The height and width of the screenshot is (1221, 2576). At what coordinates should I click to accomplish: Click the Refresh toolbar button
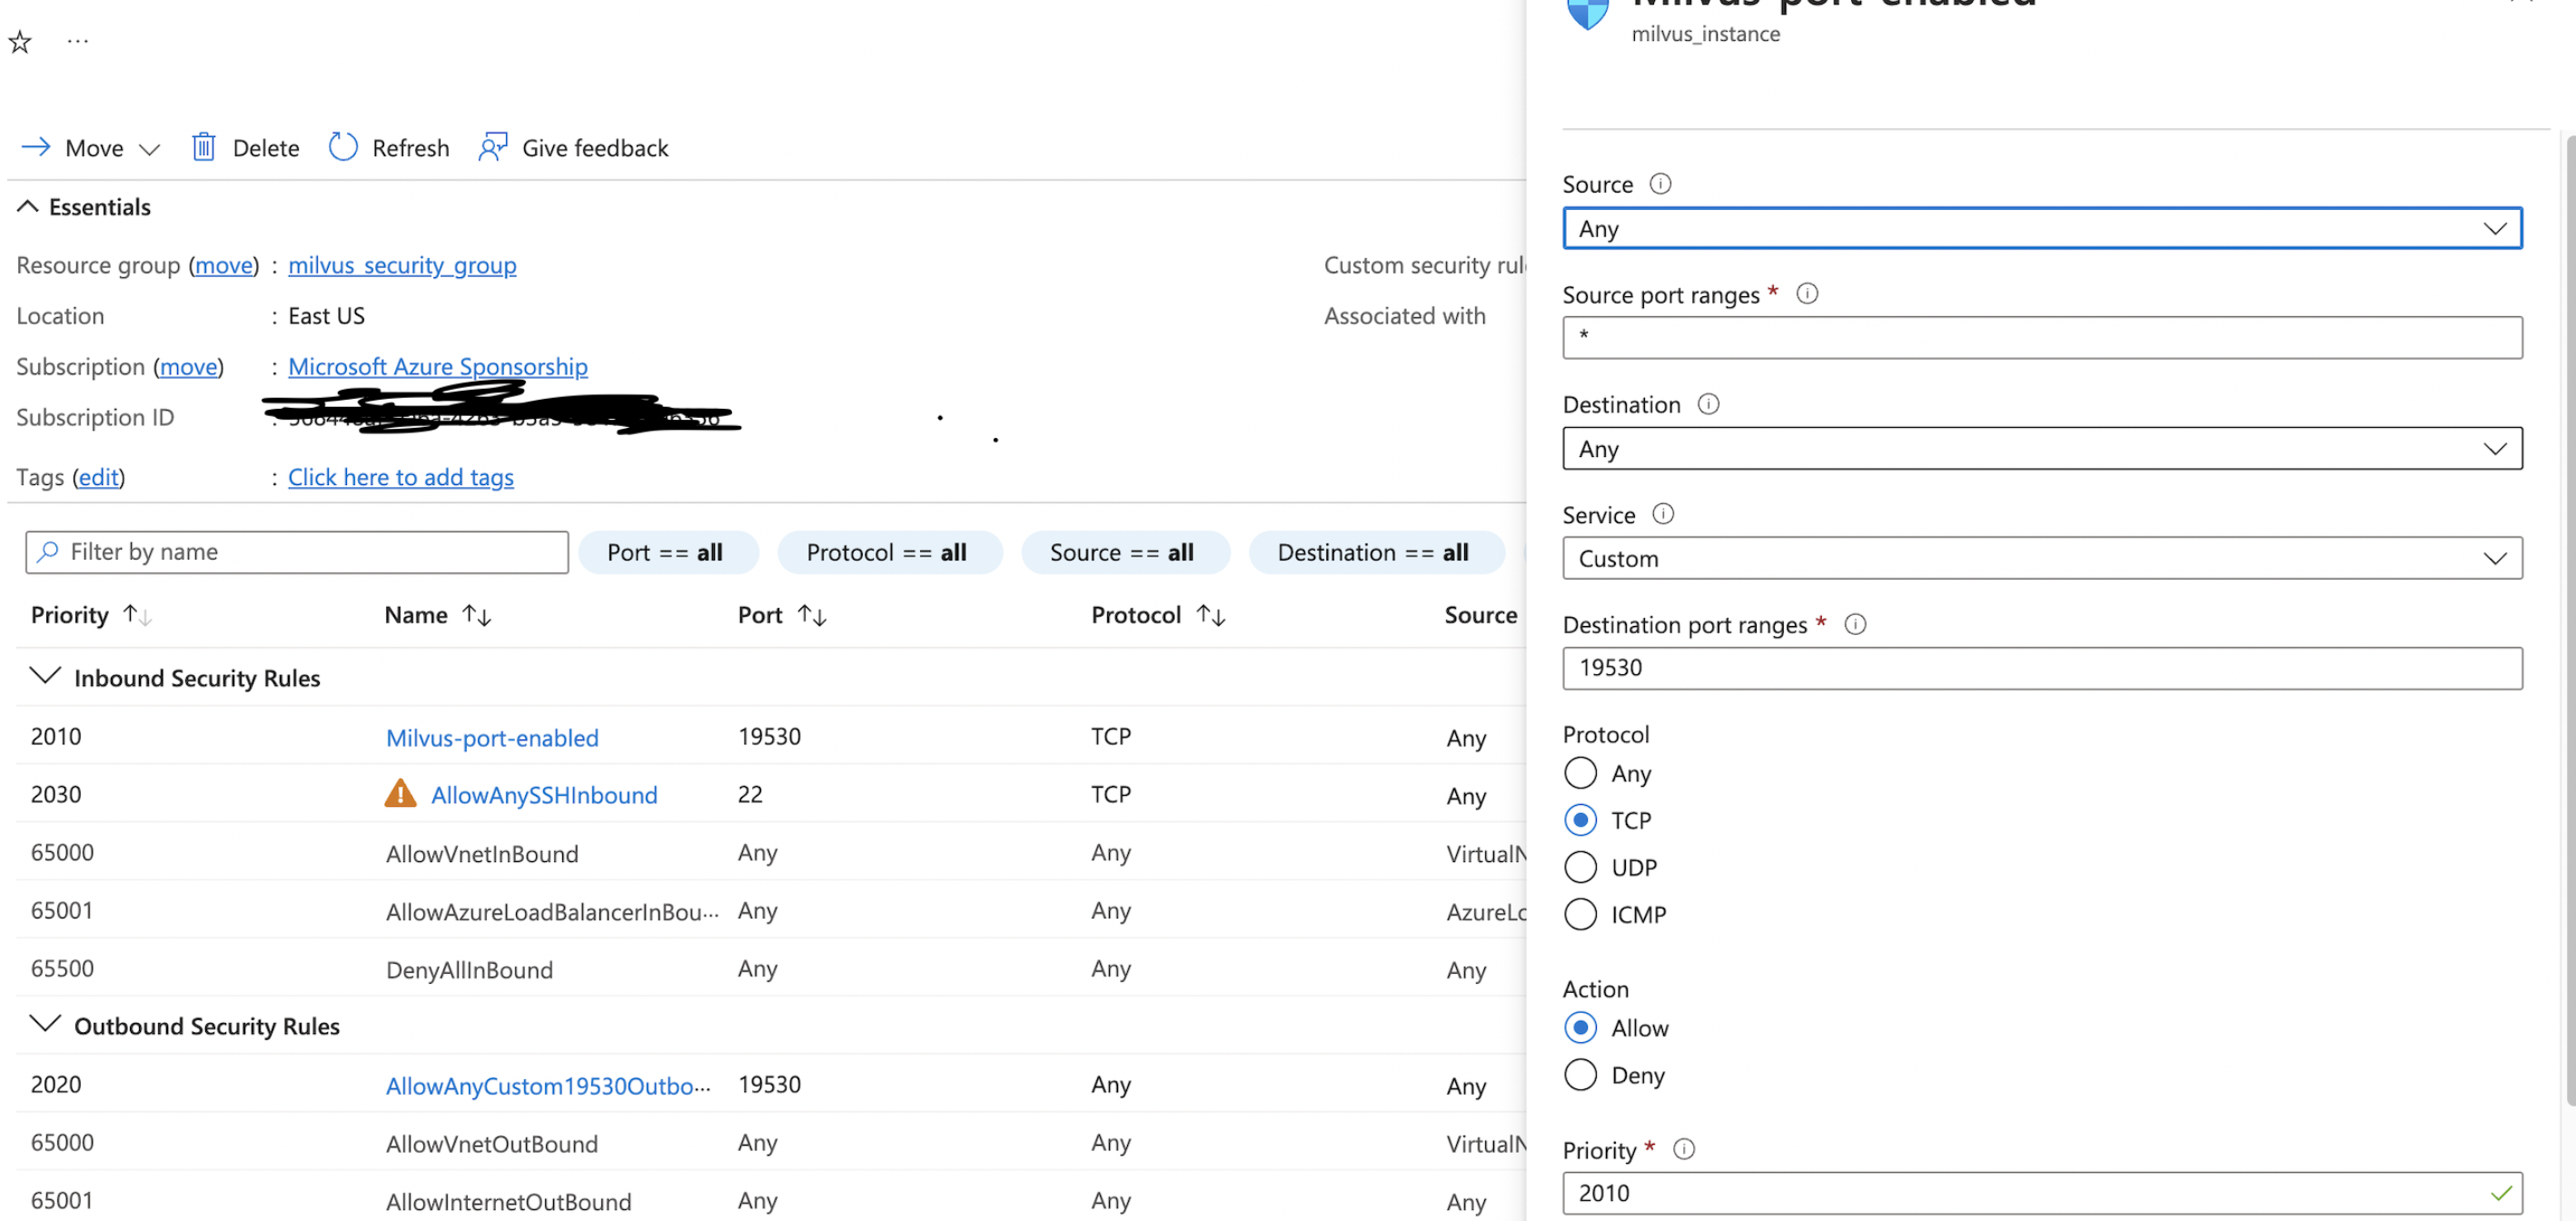389,147
